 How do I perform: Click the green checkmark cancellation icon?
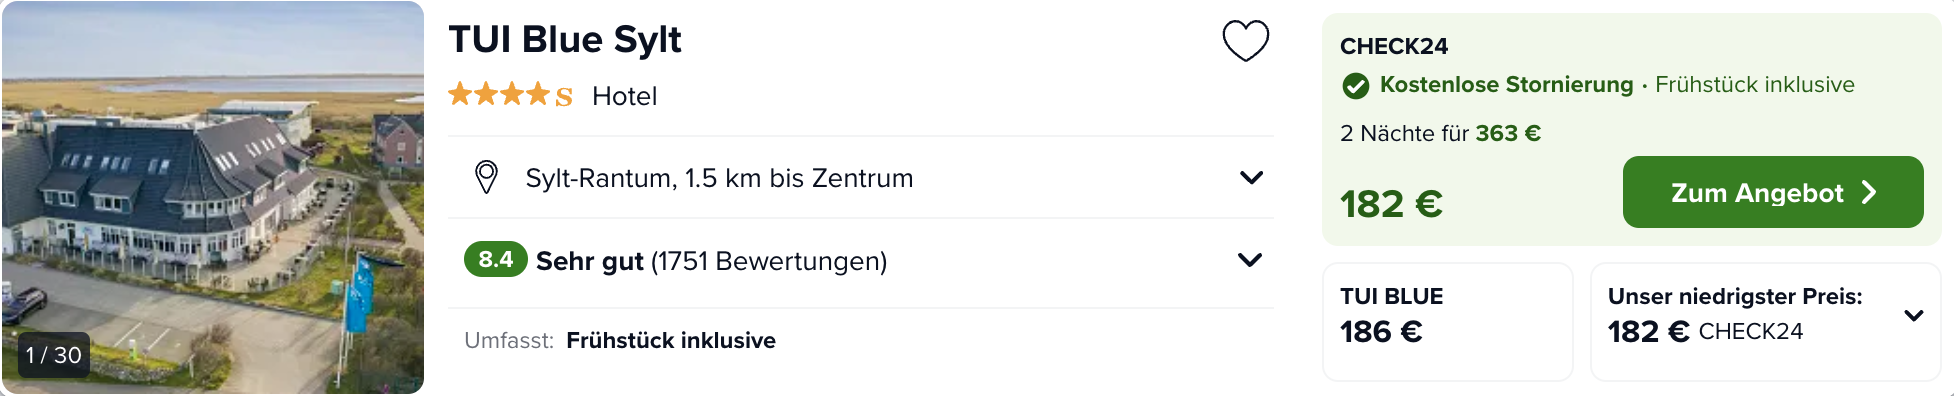[1355, 86]
